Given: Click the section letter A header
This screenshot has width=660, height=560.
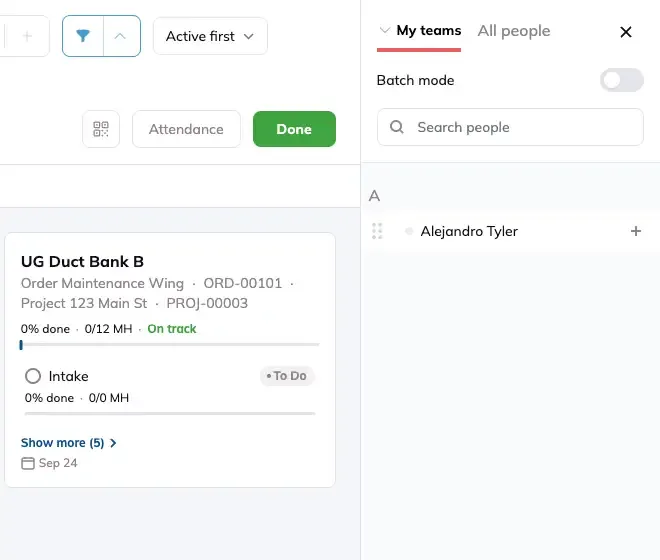Looking at the screenshot, I should 374,196.
